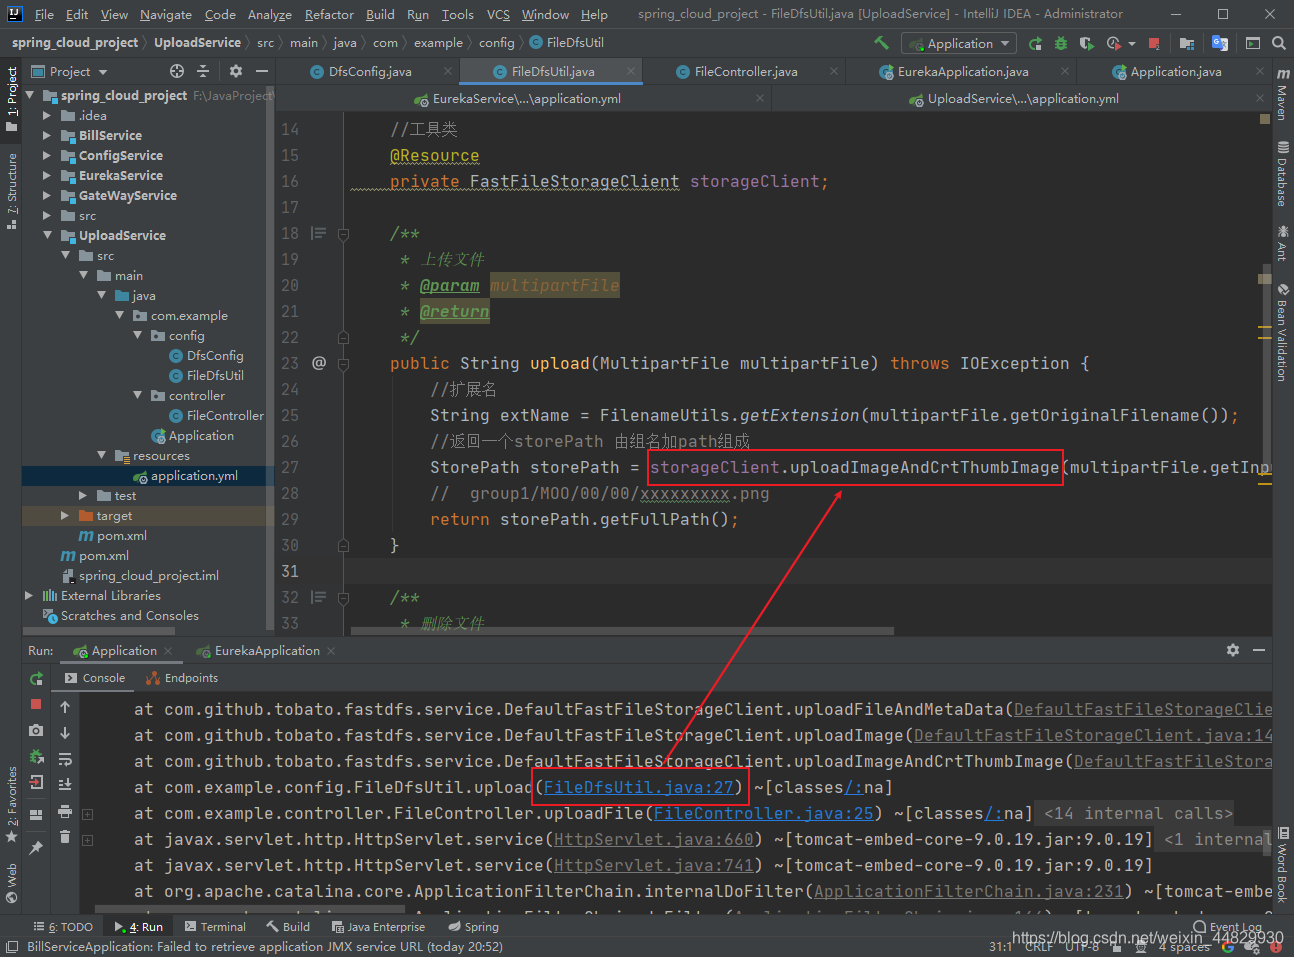Toggle the Maven tool window stripe
1294x957 pixels.
click(1282, 94)
